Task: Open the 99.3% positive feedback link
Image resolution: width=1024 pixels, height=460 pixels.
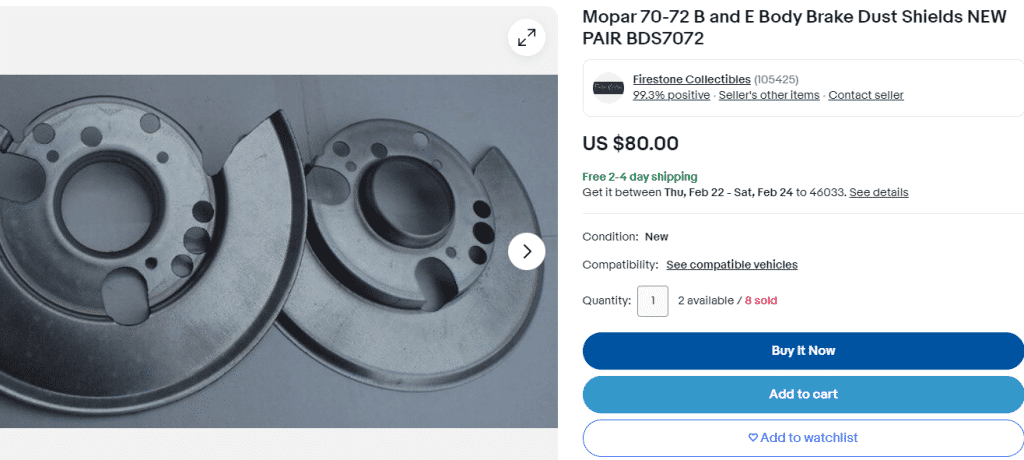Action: 671,95
